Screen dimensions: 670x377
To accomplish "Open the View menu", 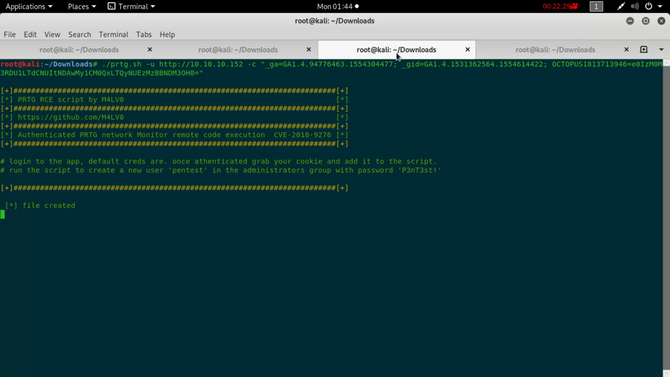I will 52,34.
